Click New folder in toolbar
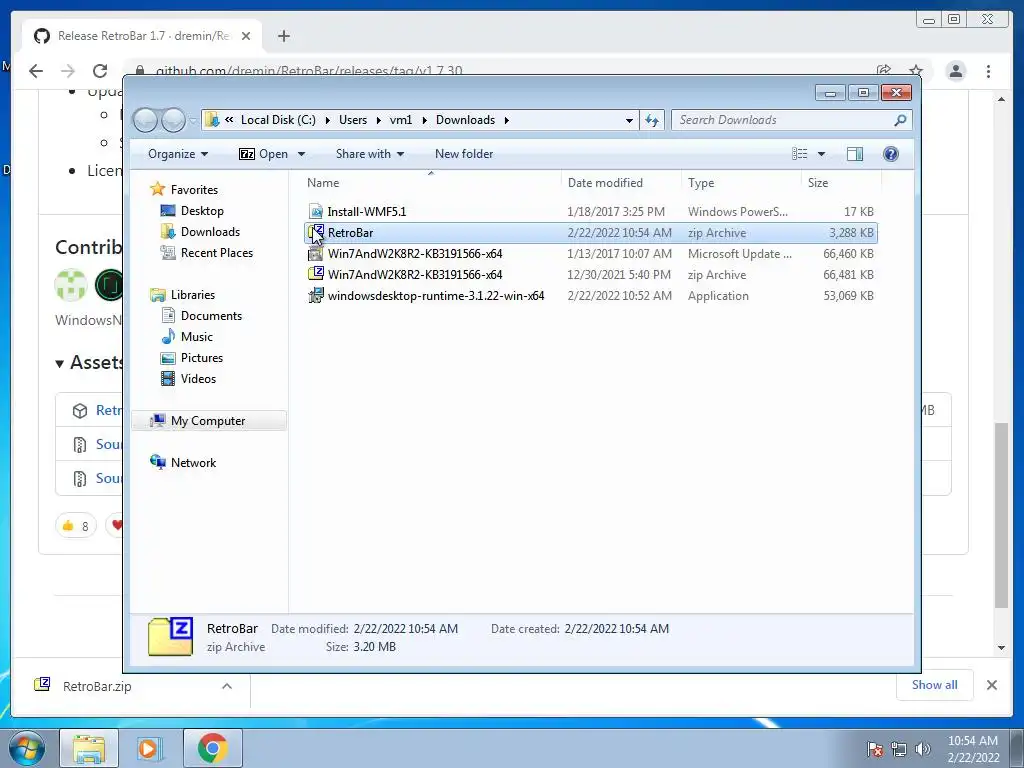The image size is (1024, 768). [x=464, y=153]
